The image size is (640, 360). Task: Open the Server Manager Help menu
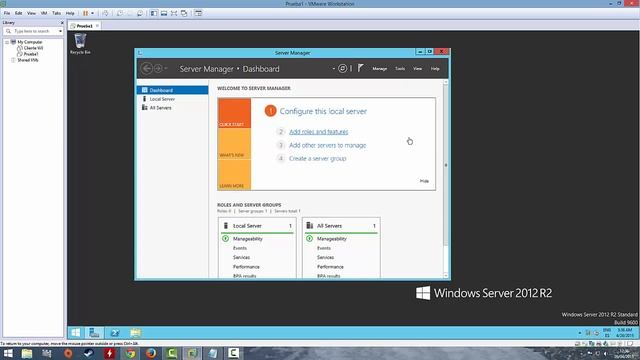click(x=435, y=69)
